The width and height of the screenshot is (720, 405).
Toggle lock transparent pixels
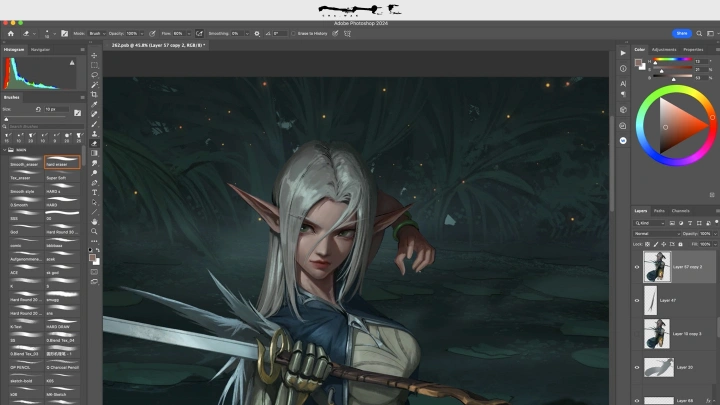point(647,244)
